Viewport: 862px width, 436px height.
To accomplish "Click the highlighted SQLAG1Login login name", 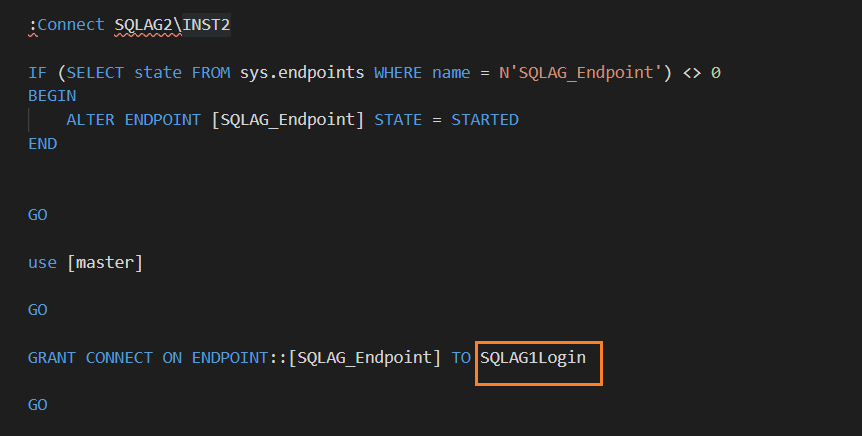I will pos(533,358).
